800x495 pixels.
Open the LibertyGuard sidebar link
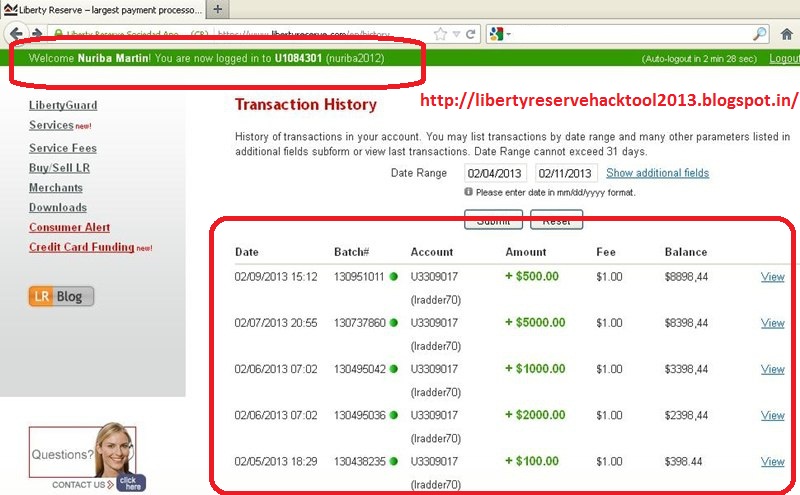point(63,105)
